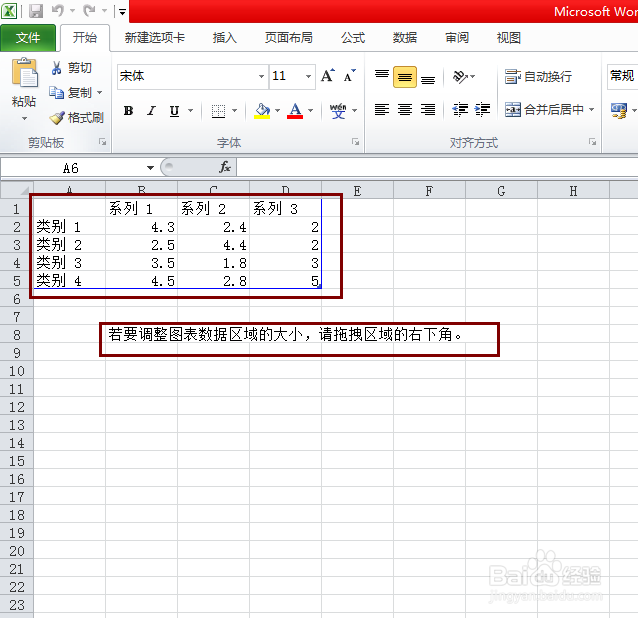Screen dimensions: 638x618
Task: Click the Cut (剪切) scissors icon
Action: click(57, 68)
